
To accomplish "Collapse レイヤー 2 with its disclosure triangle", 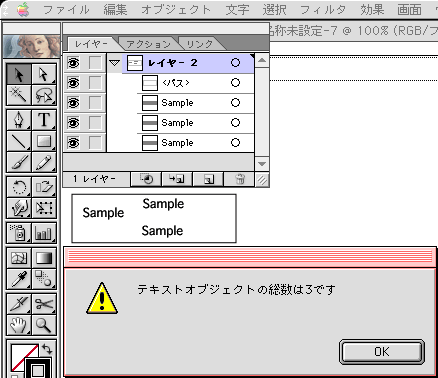I will tap(115, 63).
